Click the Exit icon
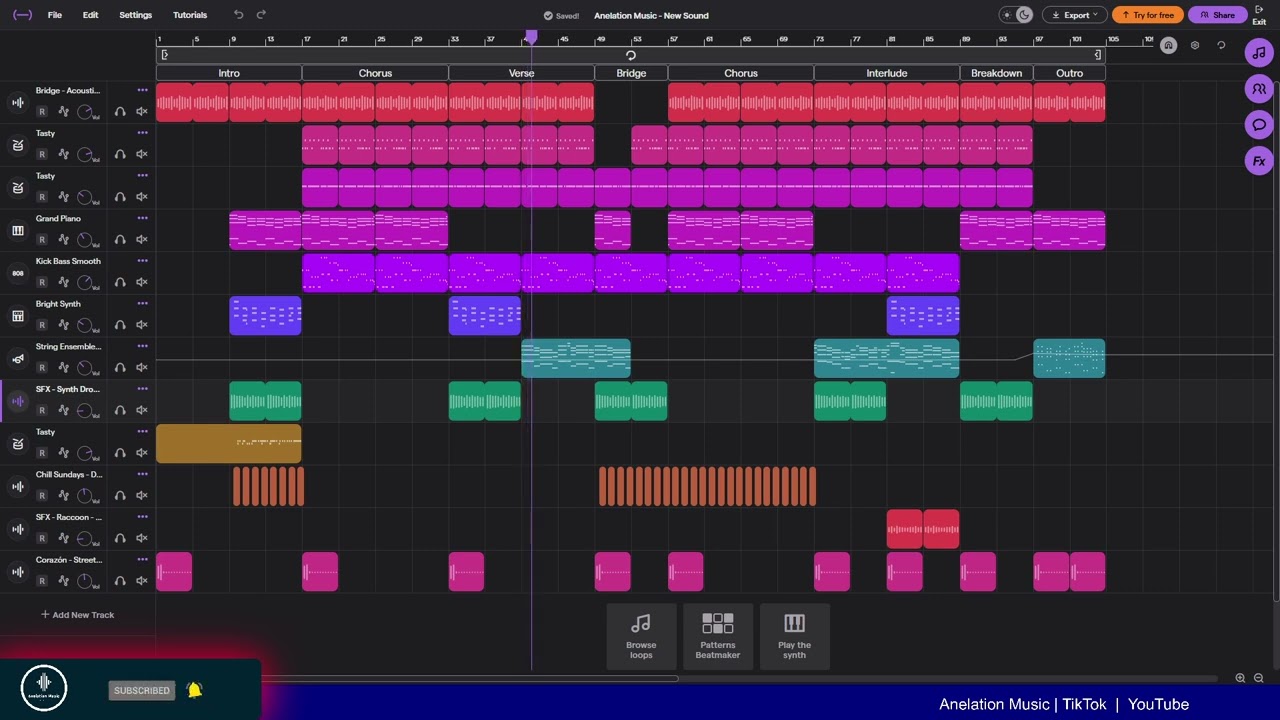The height and width of the screenshot is (720, 1280). [1259, 14]
